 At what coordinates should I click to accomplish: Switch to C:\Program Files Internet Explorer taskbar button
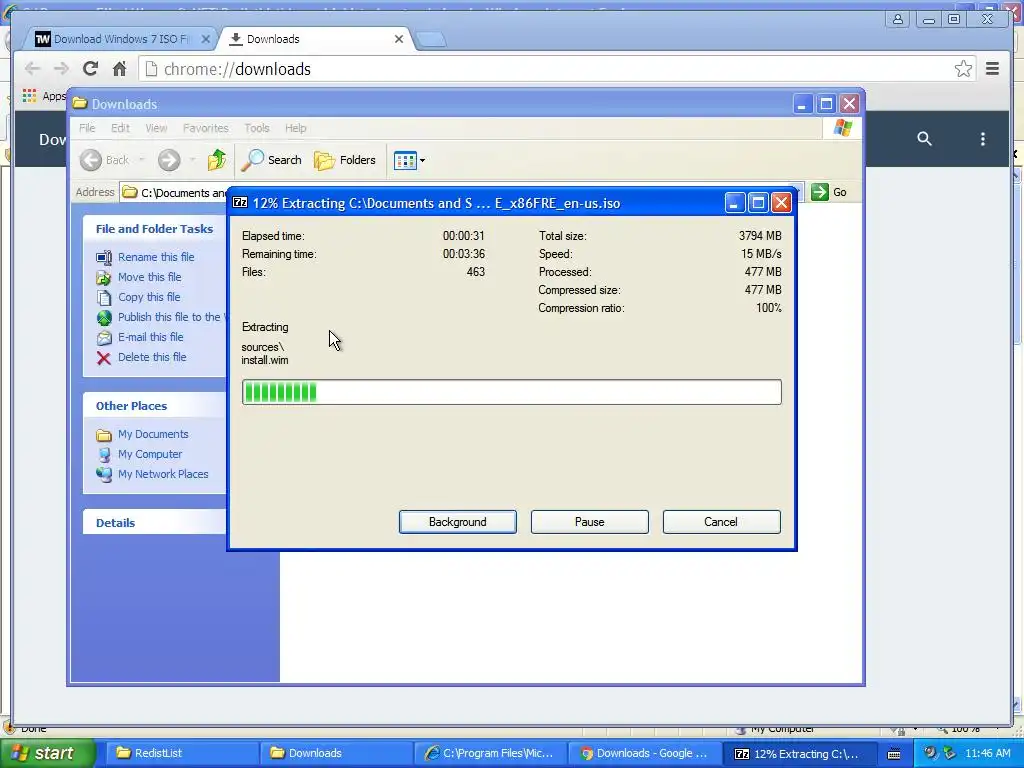click(490, 753)
